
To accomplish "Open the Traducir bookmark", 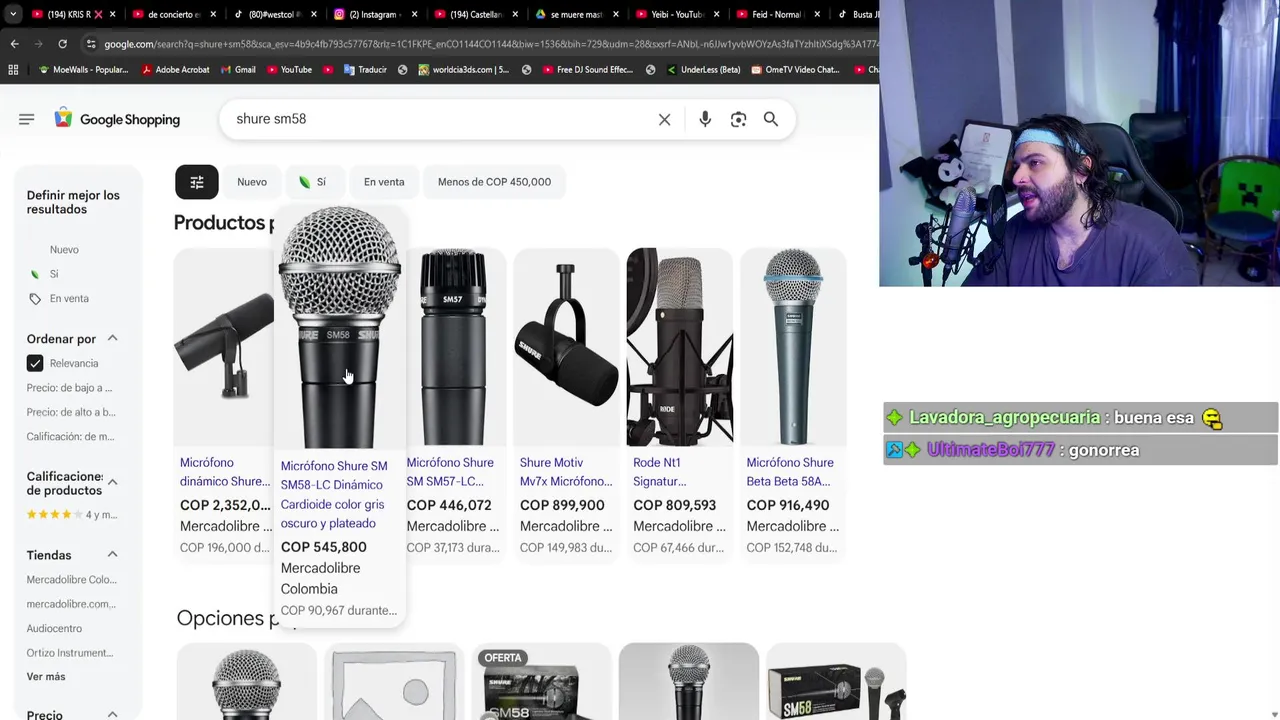I will tap(364, 70).
